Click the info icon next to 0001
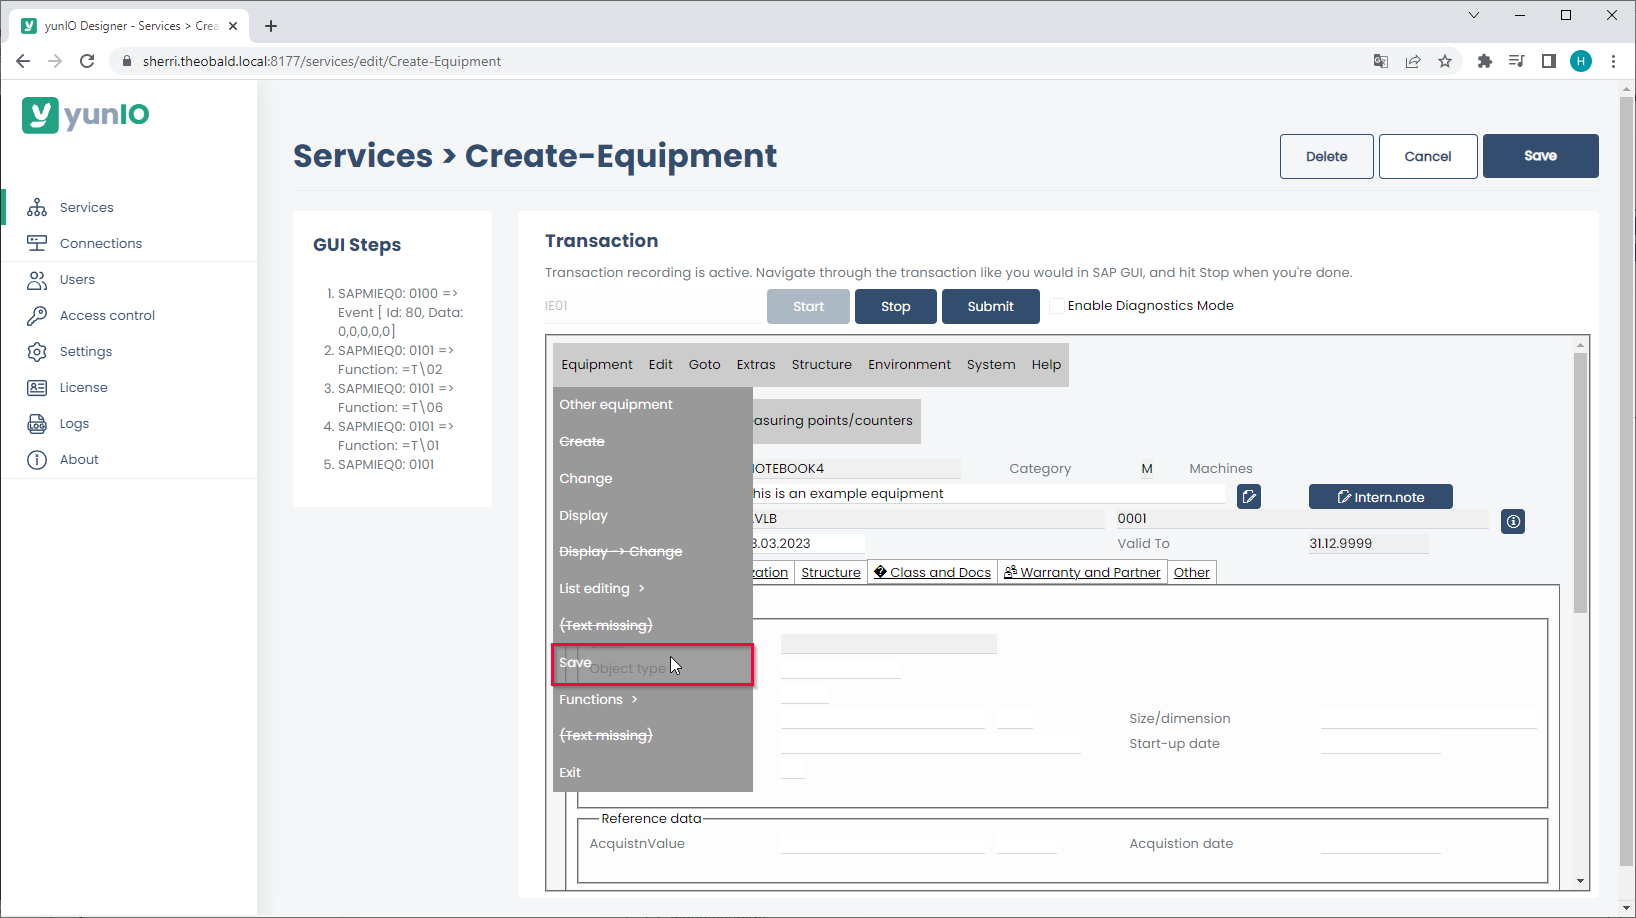Viewport: 1636px width, 918px height. click(x=1513, y=521)
